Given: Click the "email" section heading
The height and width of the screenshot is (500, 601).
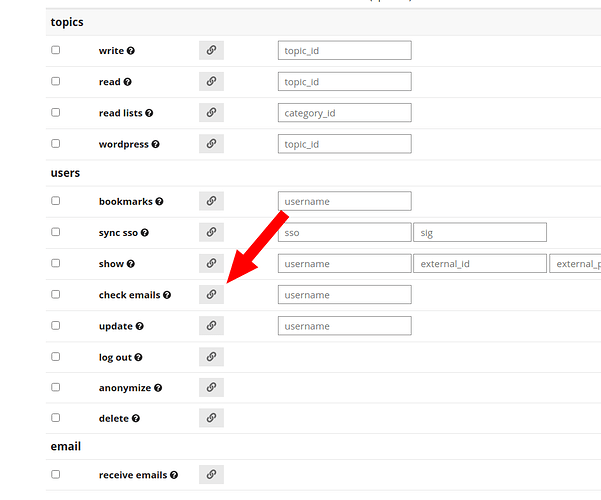Looking at the screenshot, I should tap(66, 446).
